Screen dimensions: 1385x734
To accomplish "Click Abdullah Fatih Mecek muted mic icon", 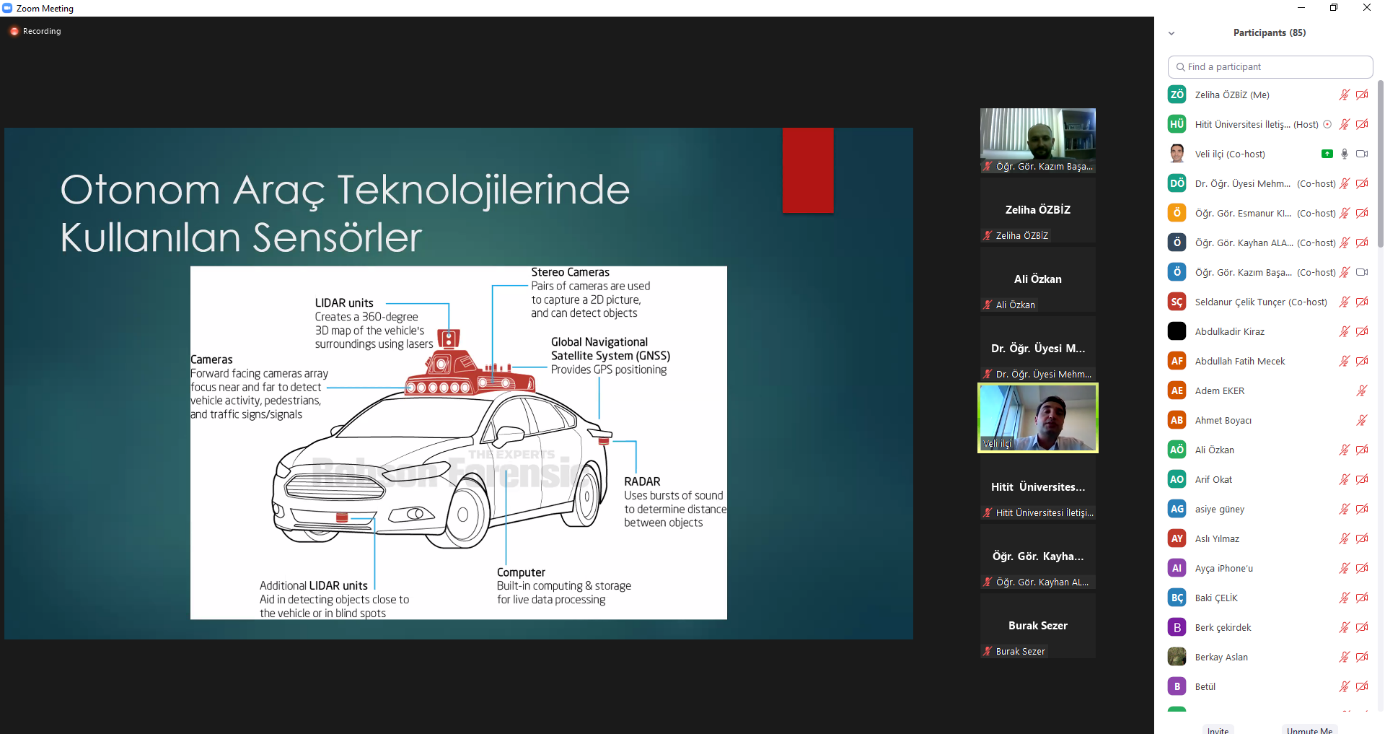I will click(1345, 361).
